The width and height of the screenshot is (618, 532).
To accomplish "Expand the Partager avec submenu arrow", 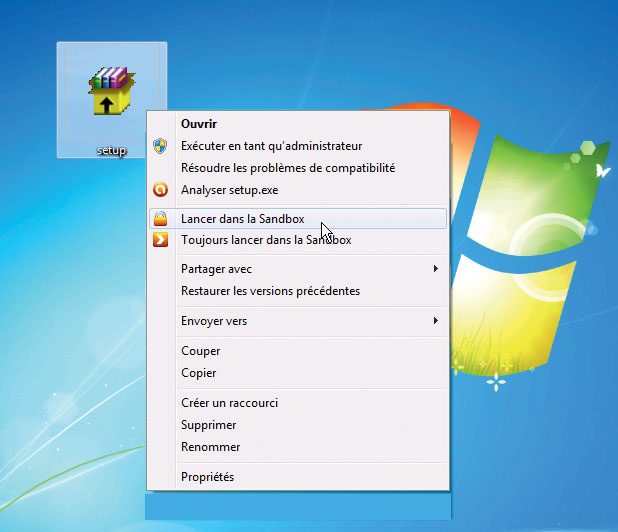I will [435, 269].
